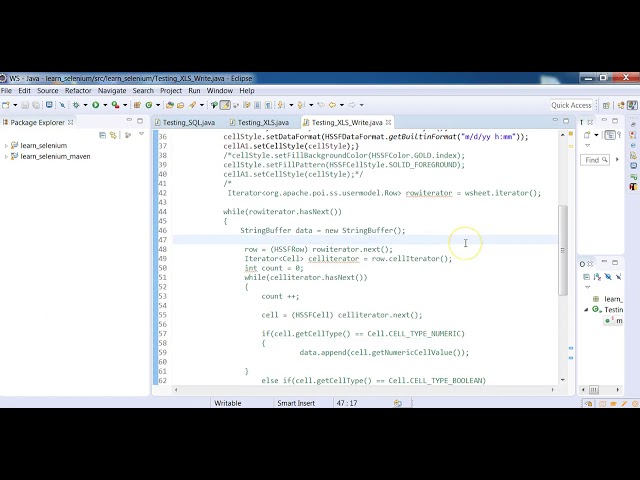Toggle Skip All Breakpoints icon

tap(62, 105)
